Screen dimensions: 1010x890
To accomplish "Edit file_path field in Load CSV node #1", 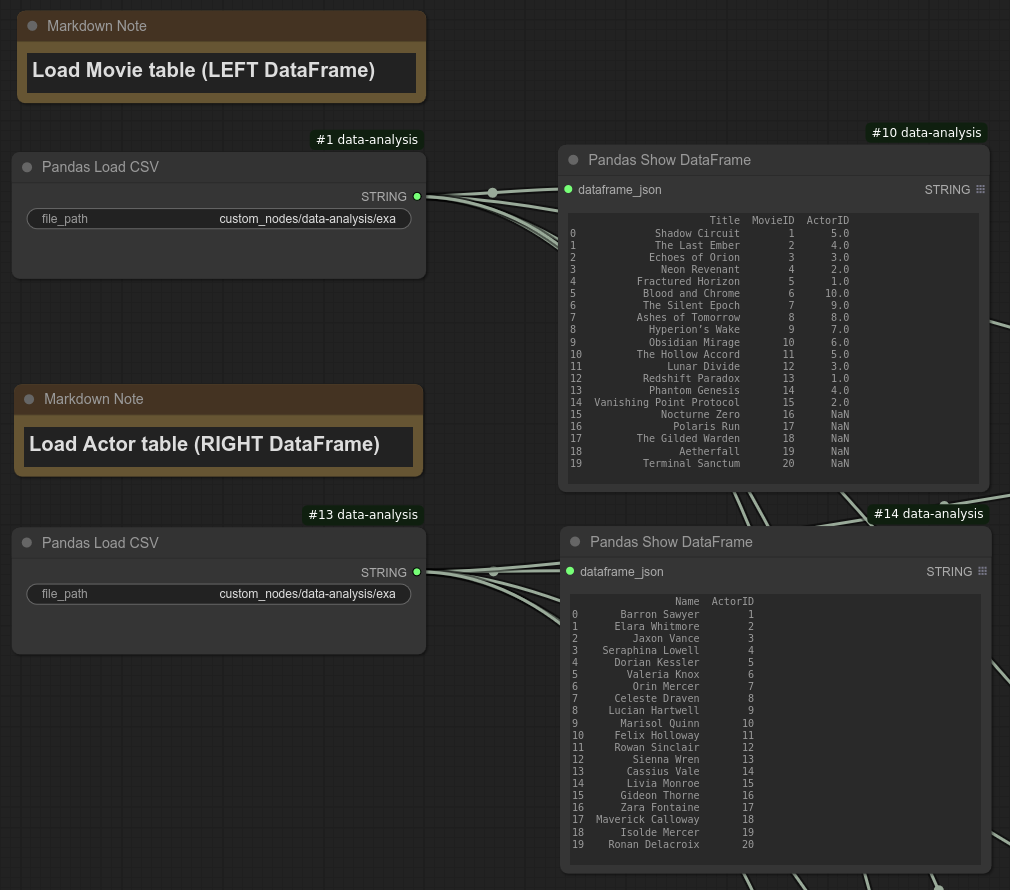I will [x=219, y=219].
